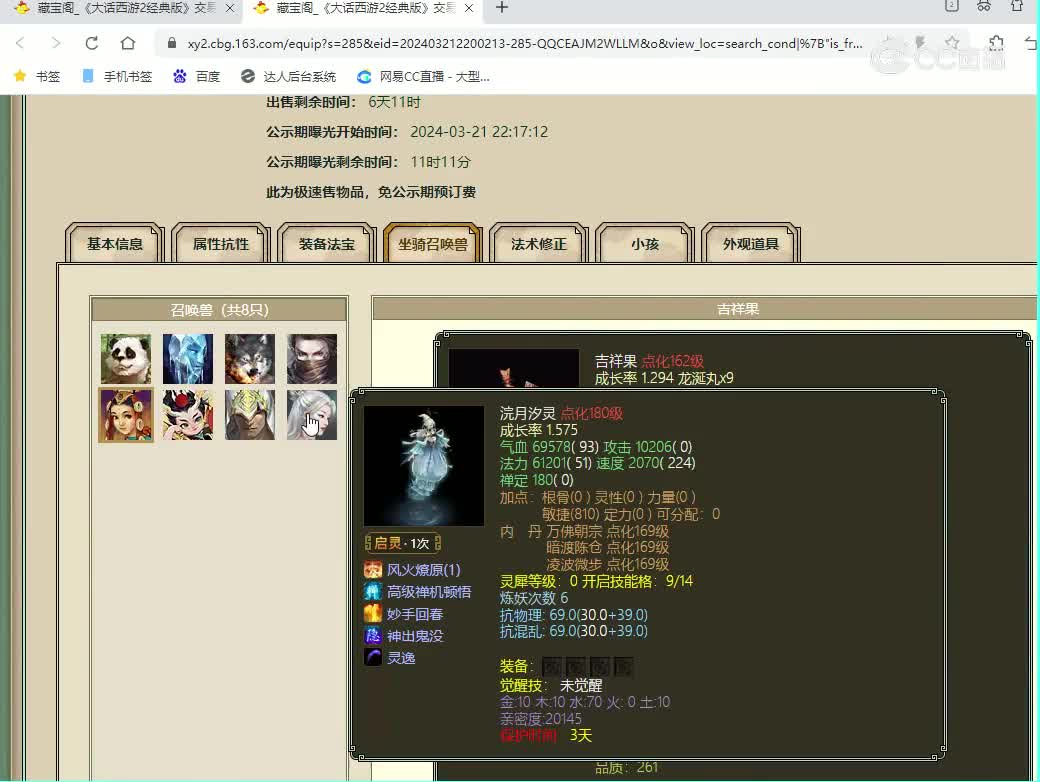Open the 法术修正 tab
1040x782 pixels.
pos(539,243)
